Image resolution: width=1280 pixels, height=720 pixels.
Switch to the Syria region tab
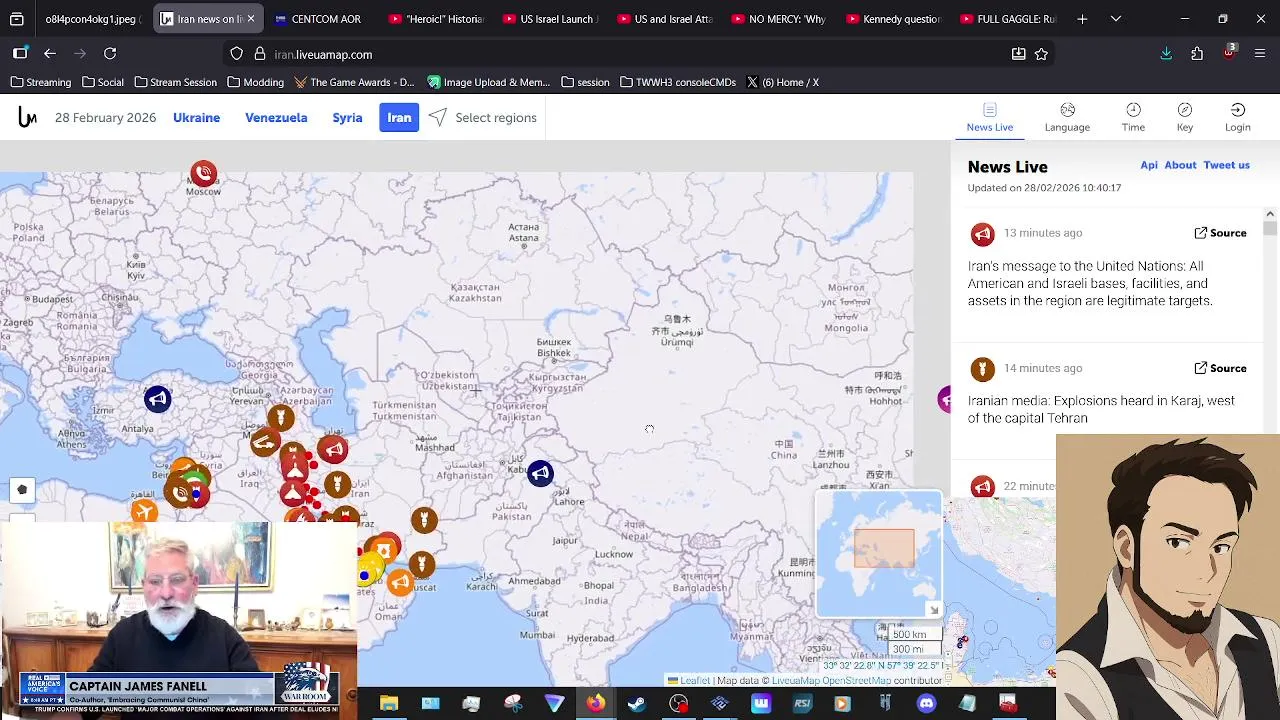pos(347,118)
